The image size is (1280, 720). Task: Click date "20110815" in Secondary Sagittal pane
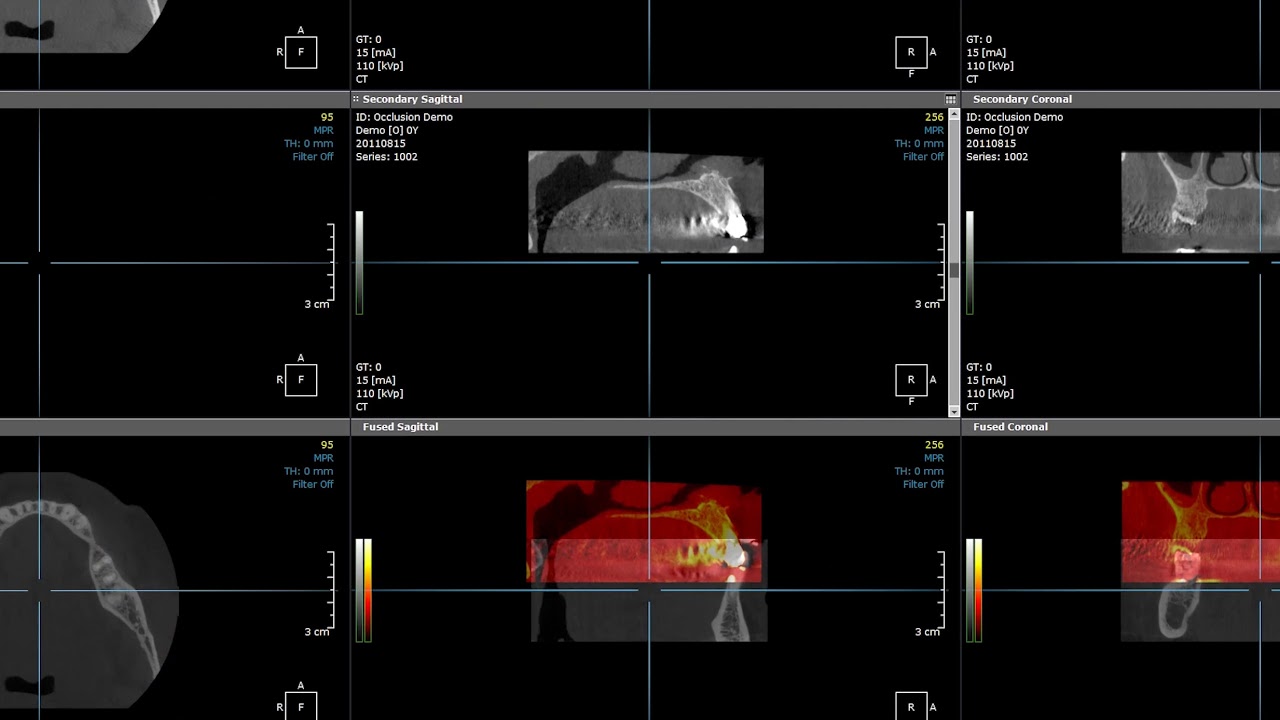380,143
